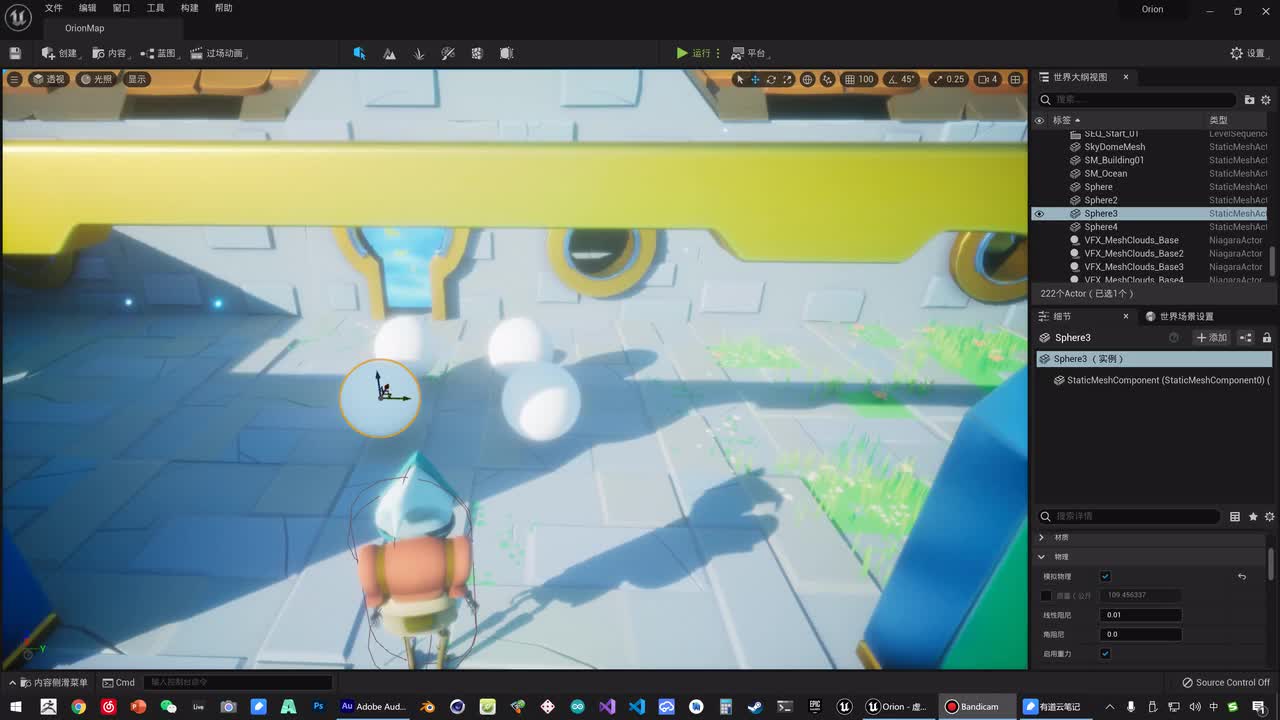
Task: Toggle scale snap icon
Action: [x=937, y=79]
